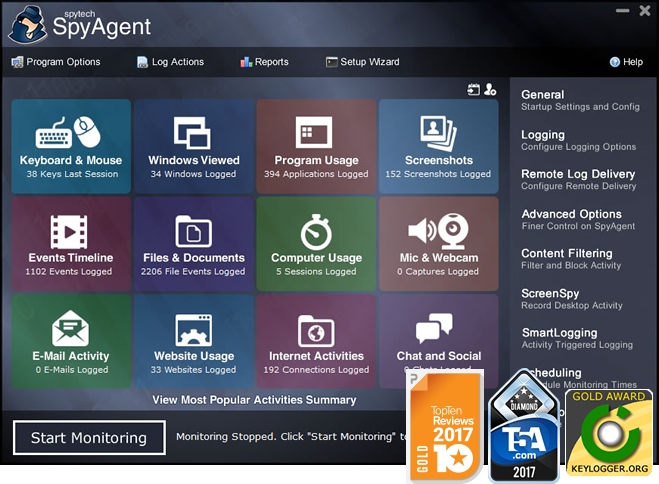The width and height of the screenshot is (659, 484).
Task: Click '0 E-Mails Logged' text
Action: coord(72,370)
